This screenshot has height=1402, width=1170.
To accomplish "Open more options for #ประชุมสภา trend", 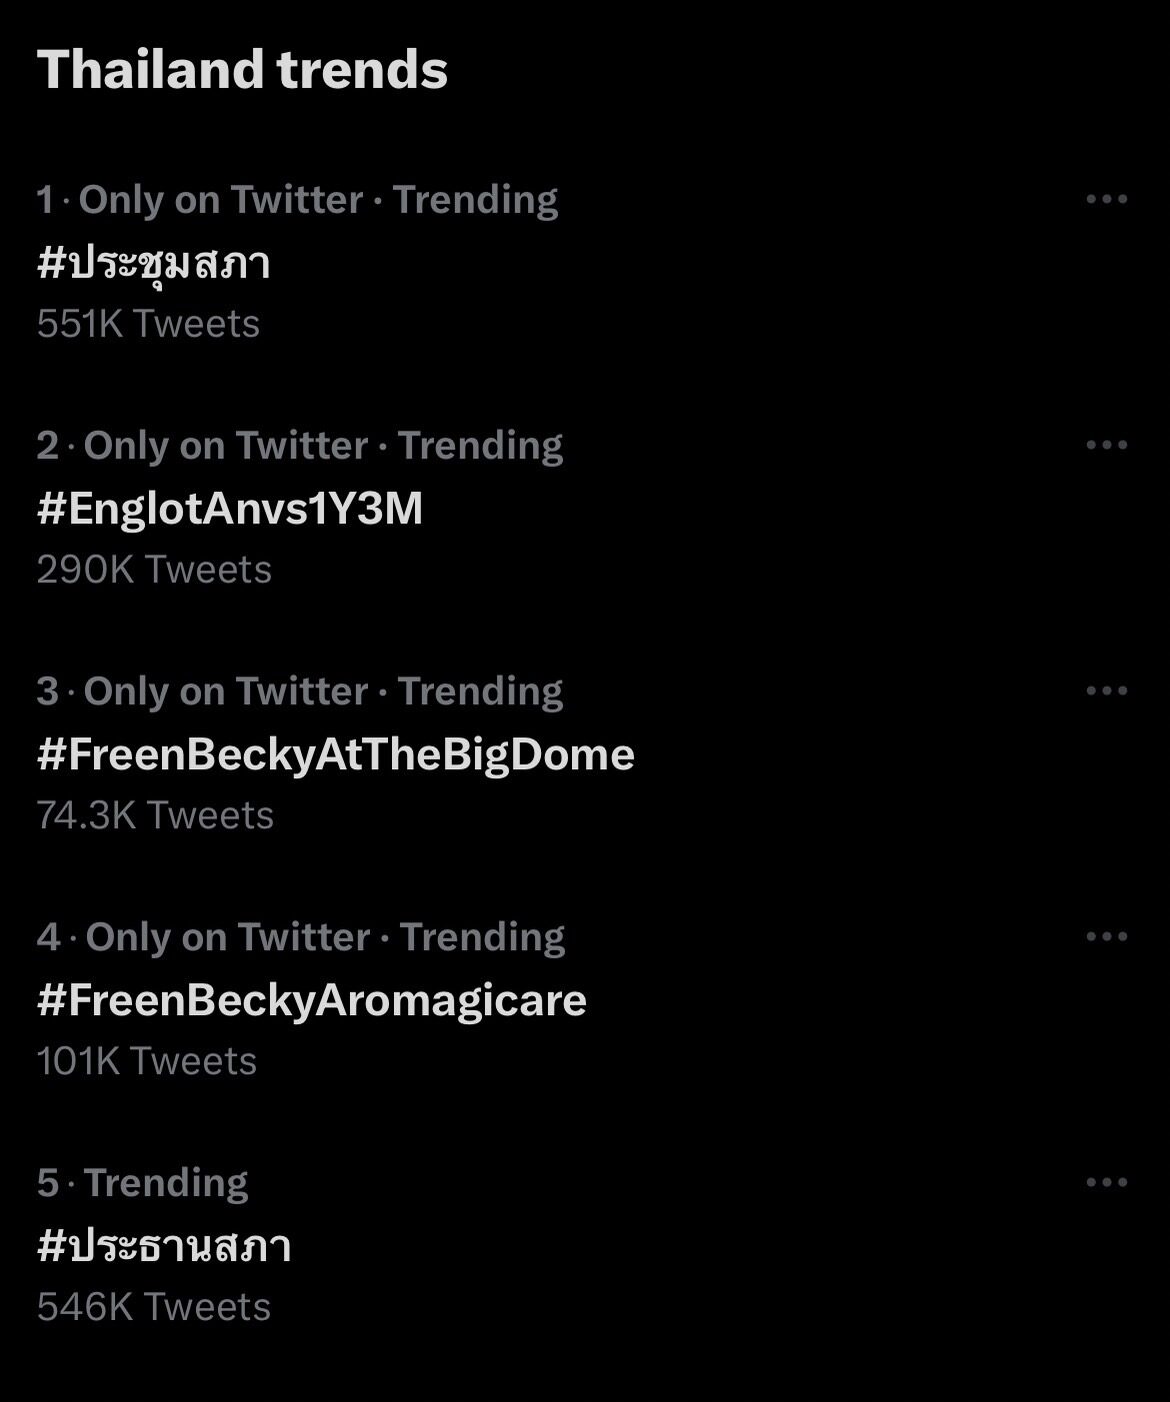I will click(x=1106, y=199).
